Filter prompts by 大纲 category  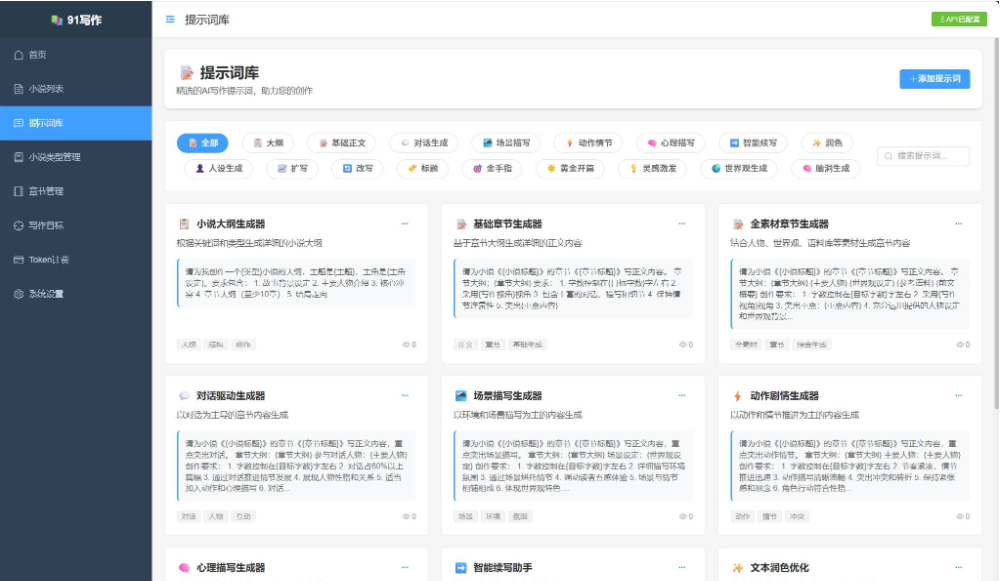click(x=267, y=143)
